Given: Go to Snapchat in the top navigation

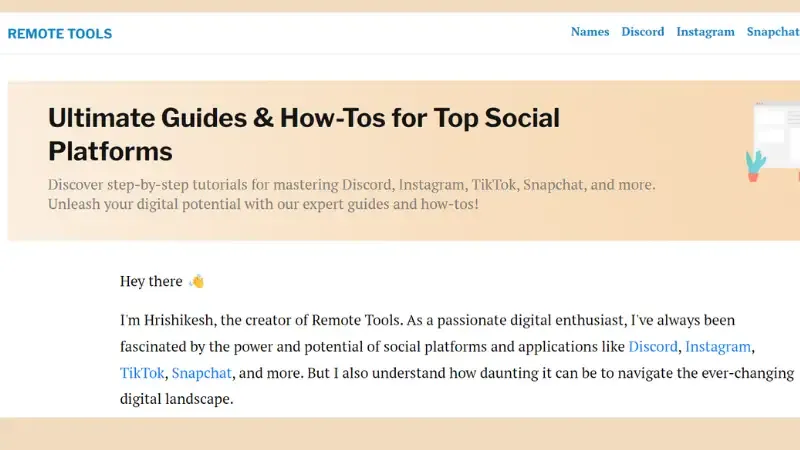Looking at the screenshot, I should [x=772, y=32].
